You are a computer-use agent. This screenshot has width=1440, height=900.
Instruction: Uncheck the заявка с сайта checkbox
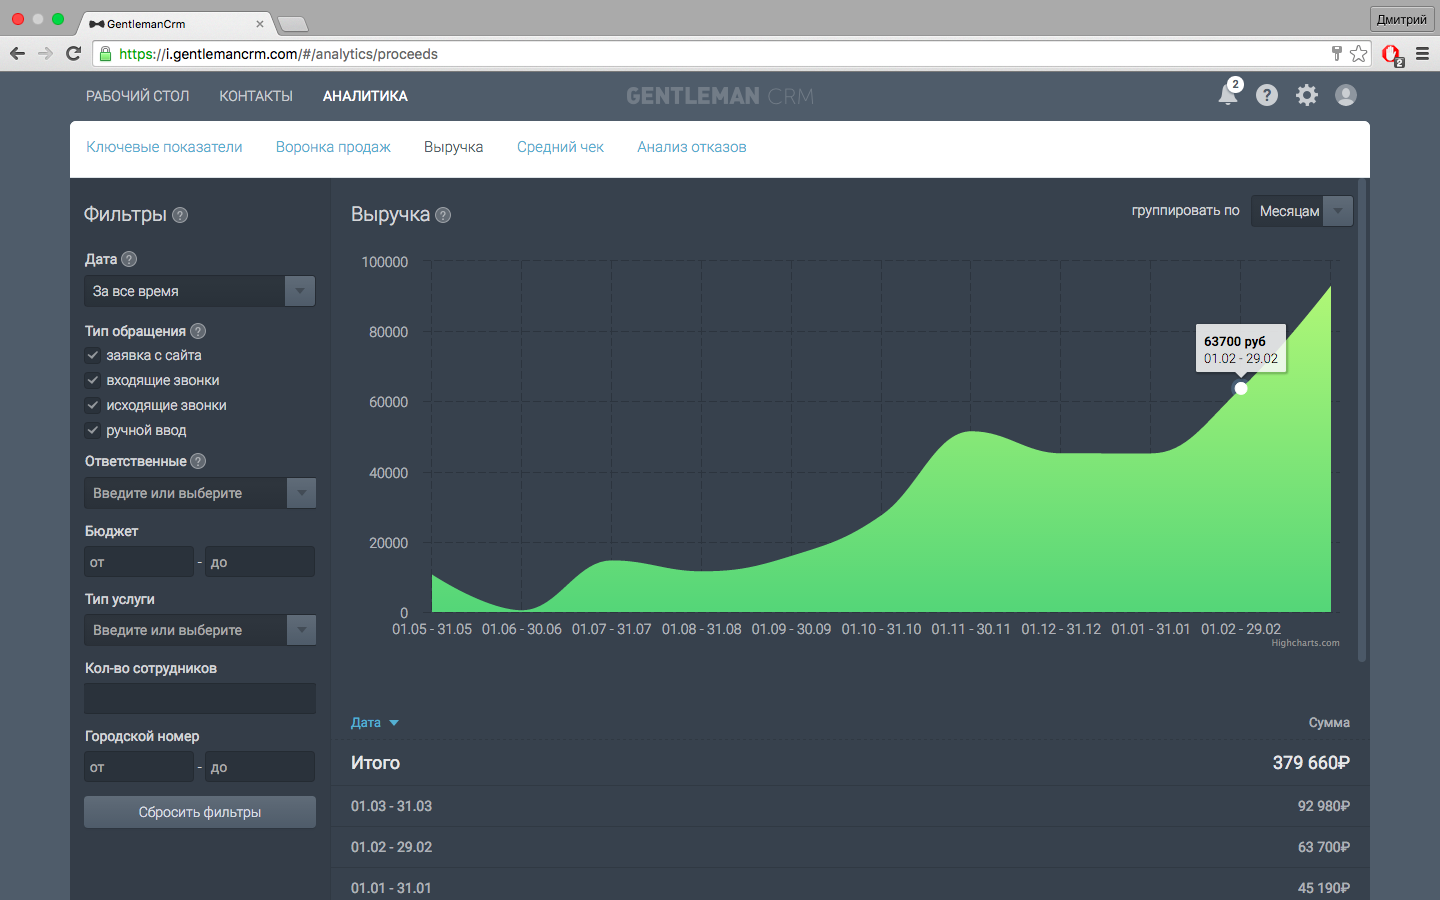point(93,355)
